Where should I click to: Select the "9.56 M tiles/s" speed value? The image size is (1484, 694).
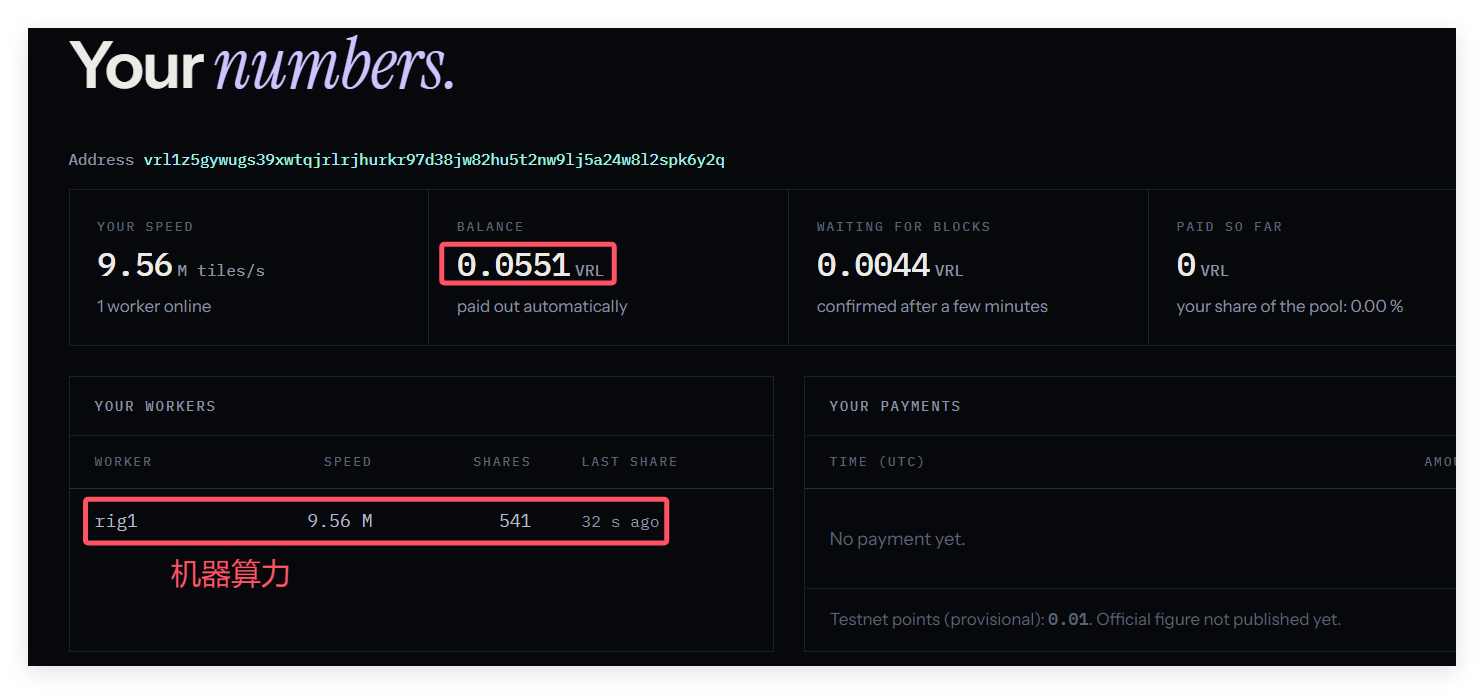181,266
